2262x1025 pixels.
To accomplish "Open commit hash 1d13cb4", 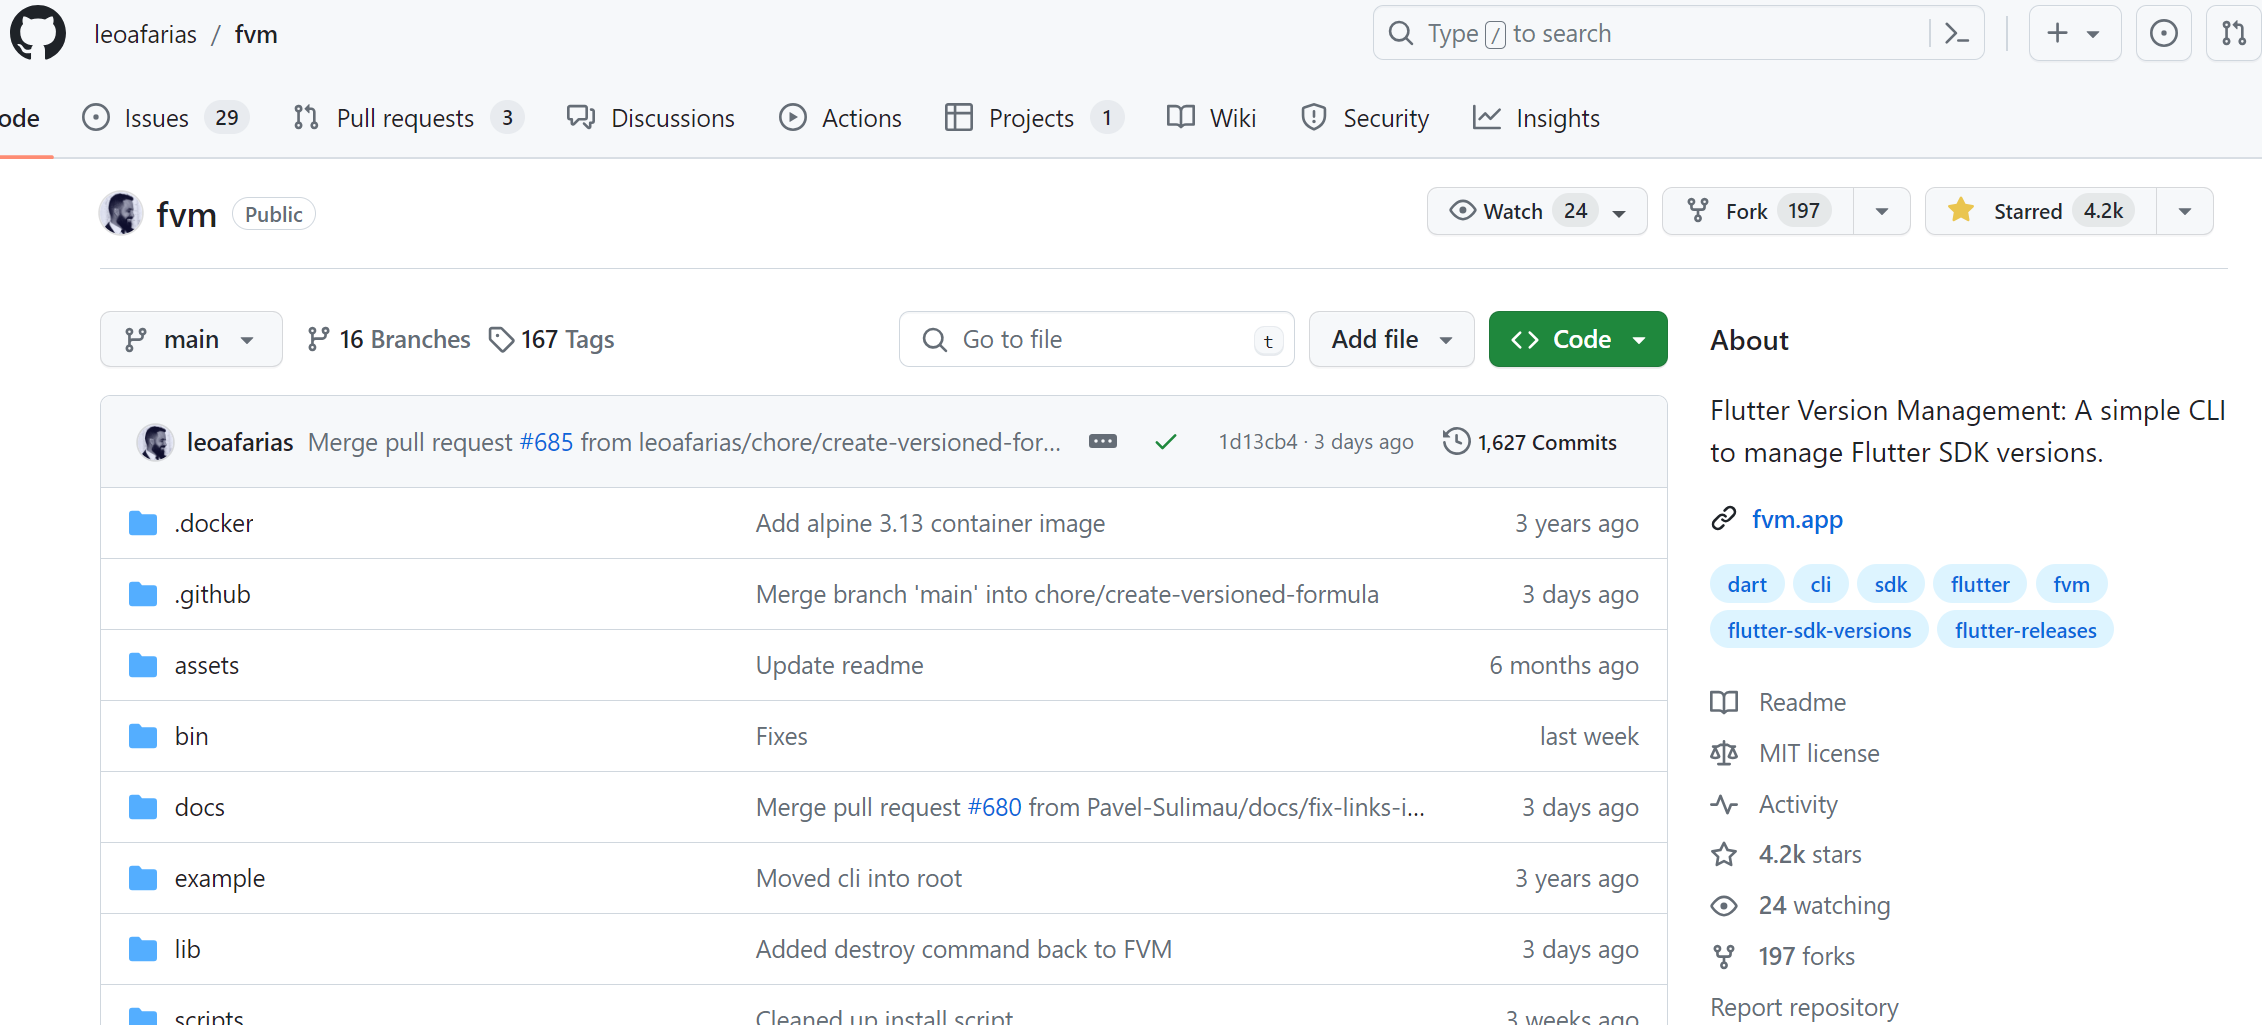I will point(1257,442).
